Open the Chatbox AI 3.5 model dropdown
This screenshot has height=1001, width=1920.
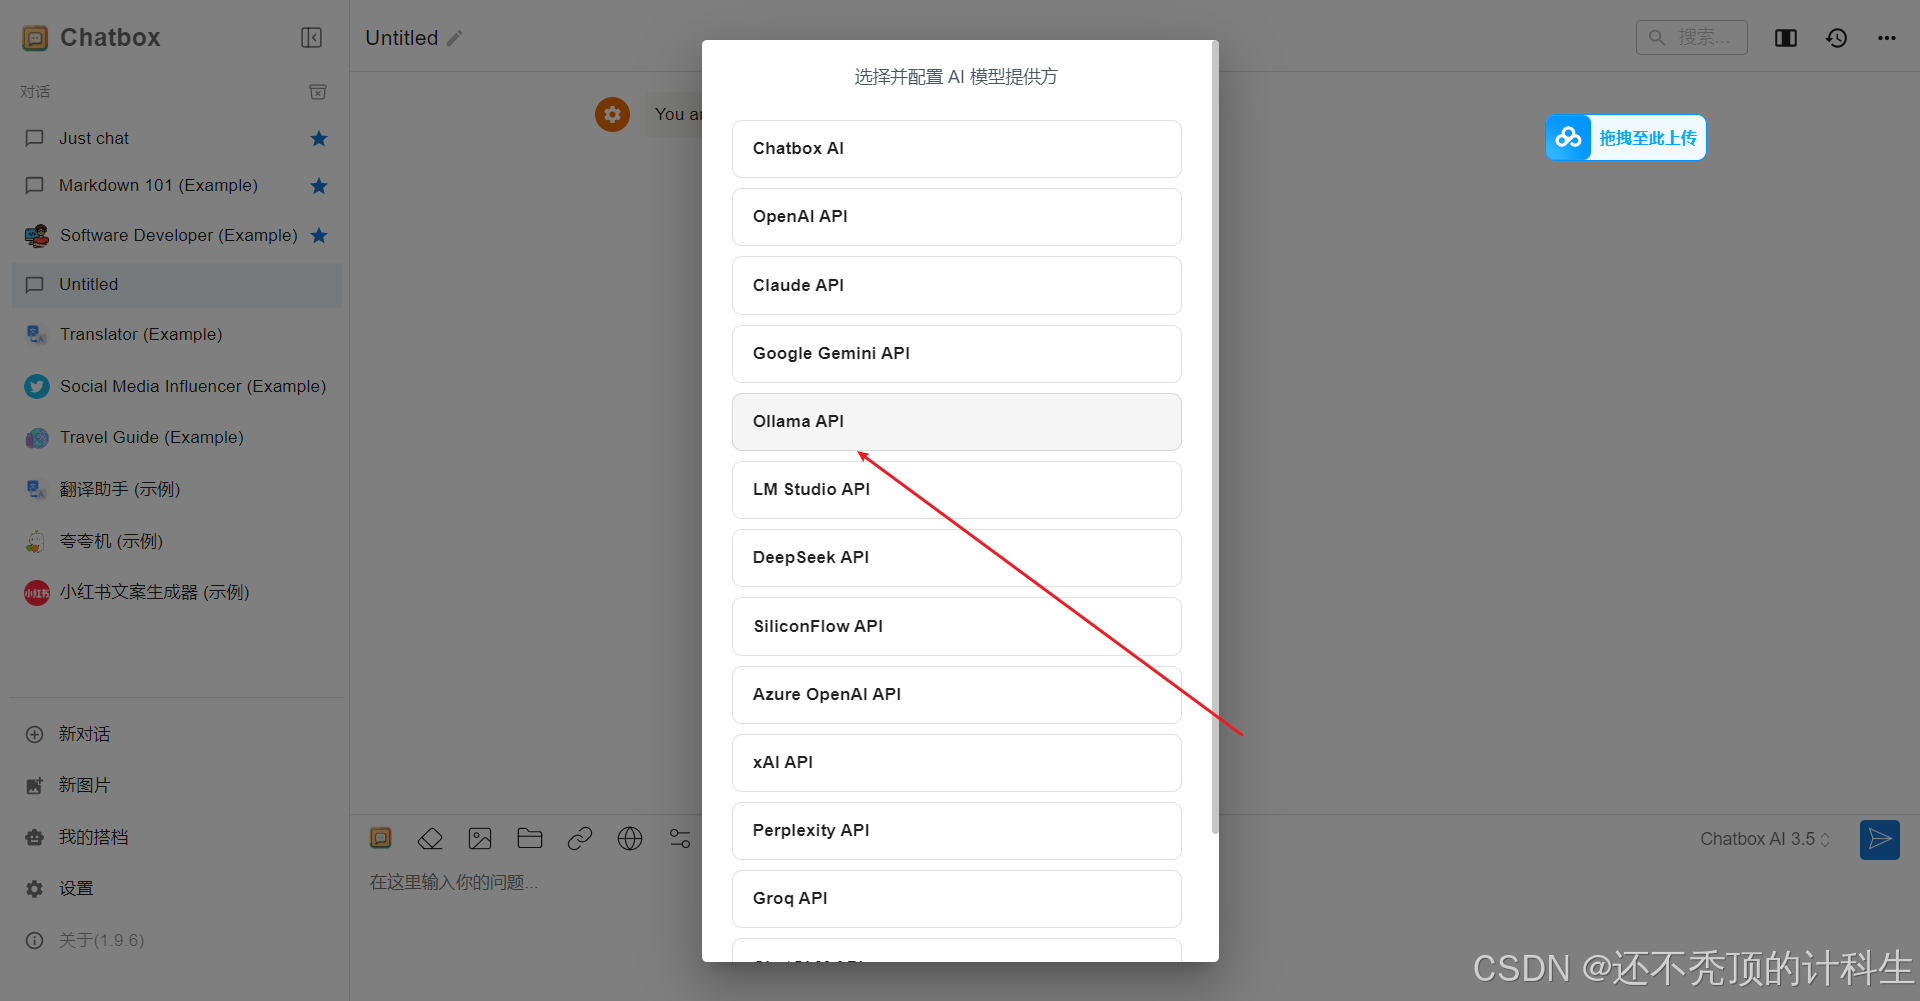pos(1765,840)
